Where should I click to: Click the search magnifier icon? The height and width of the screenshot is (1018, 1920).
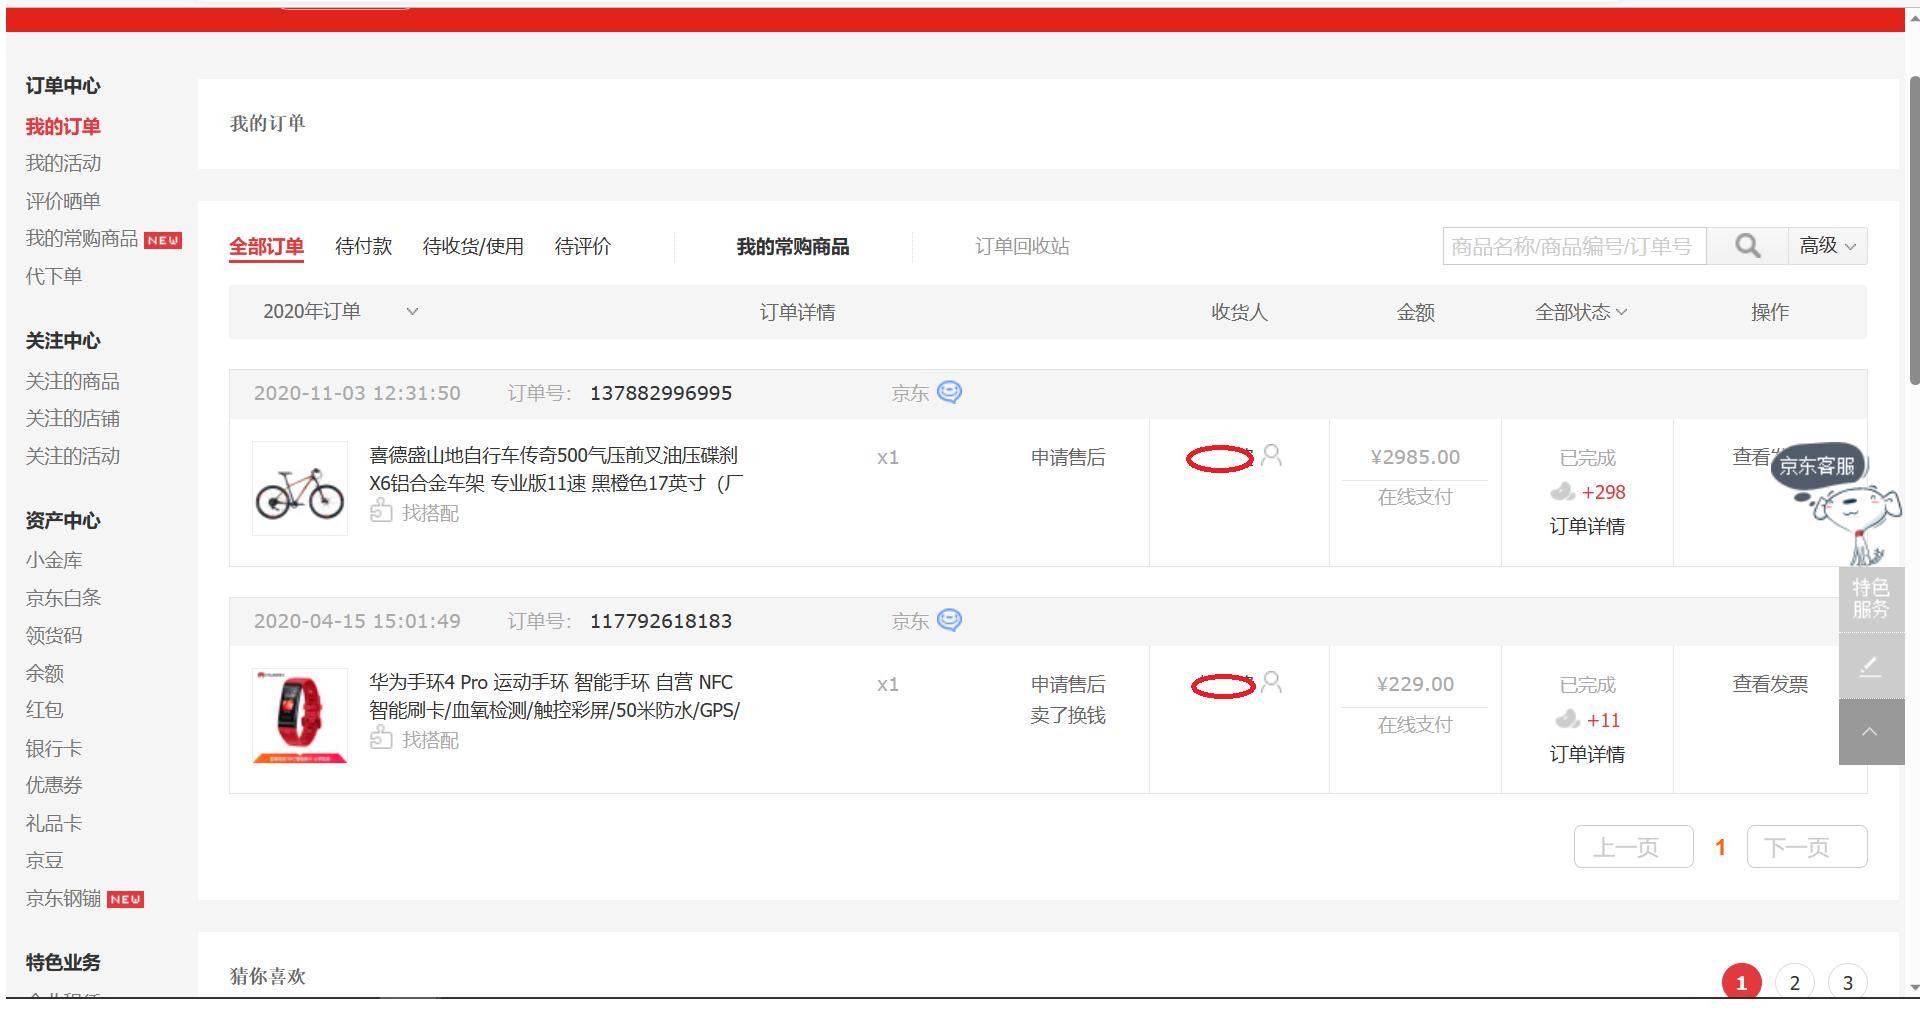tap(1747, 246)
